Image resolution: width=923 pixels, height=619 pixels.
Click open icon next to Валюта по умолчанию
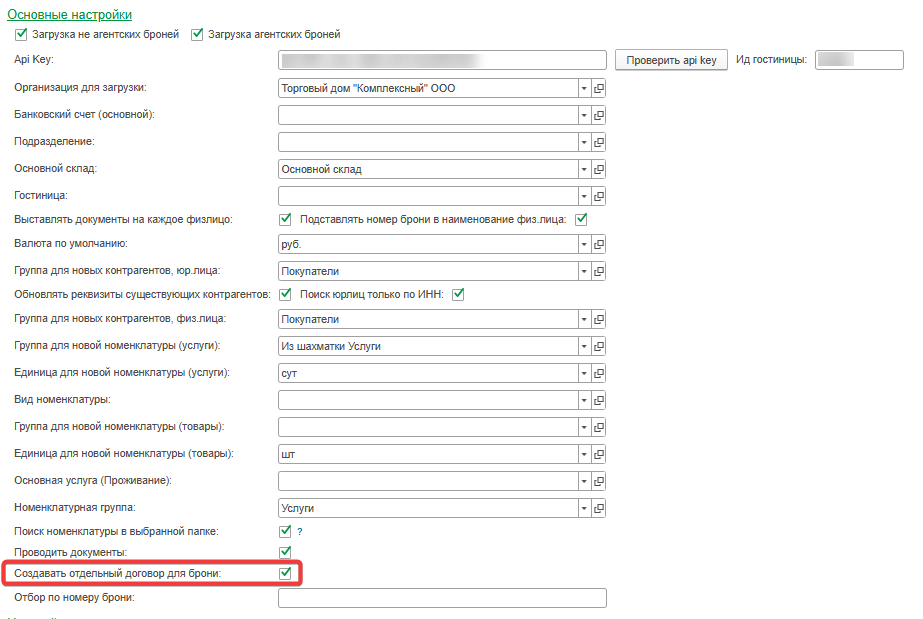pos(600,244)
